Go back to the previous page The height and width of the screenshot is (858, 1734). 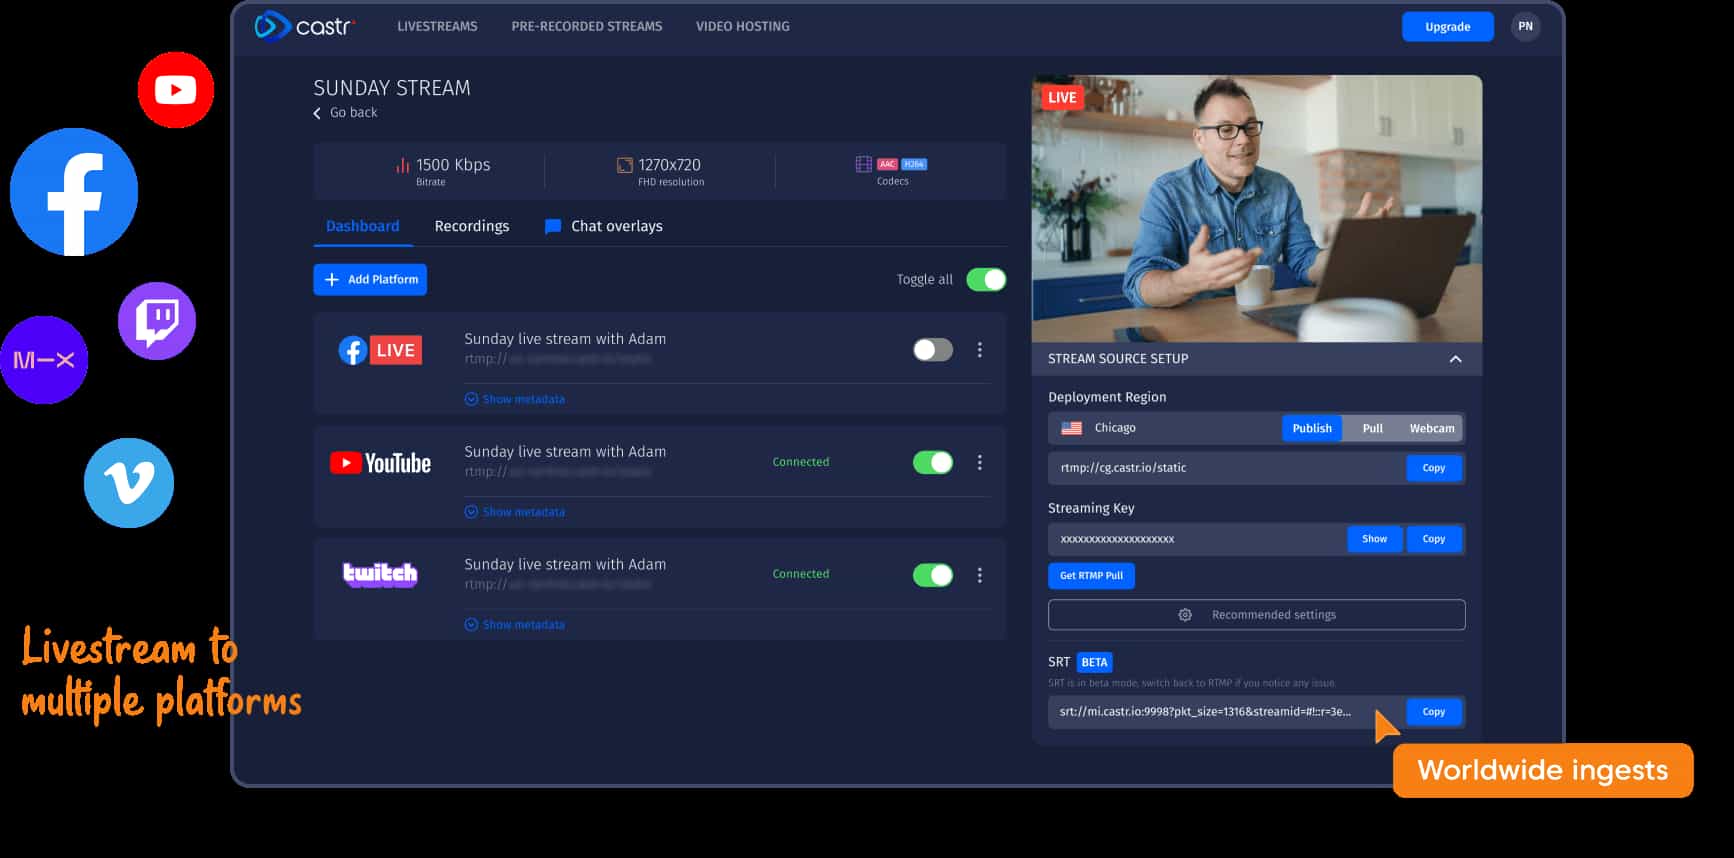click(x=346, y=113)
